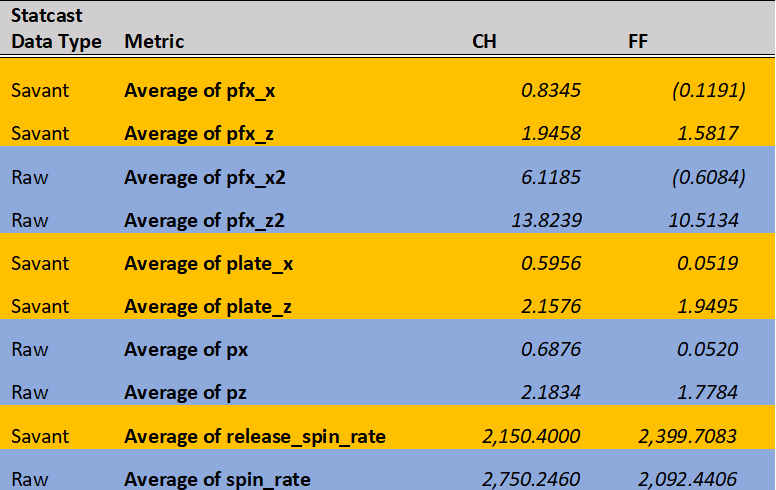Click the Metric column header
This screenshot has width=776, height=490.
[154, 41]
